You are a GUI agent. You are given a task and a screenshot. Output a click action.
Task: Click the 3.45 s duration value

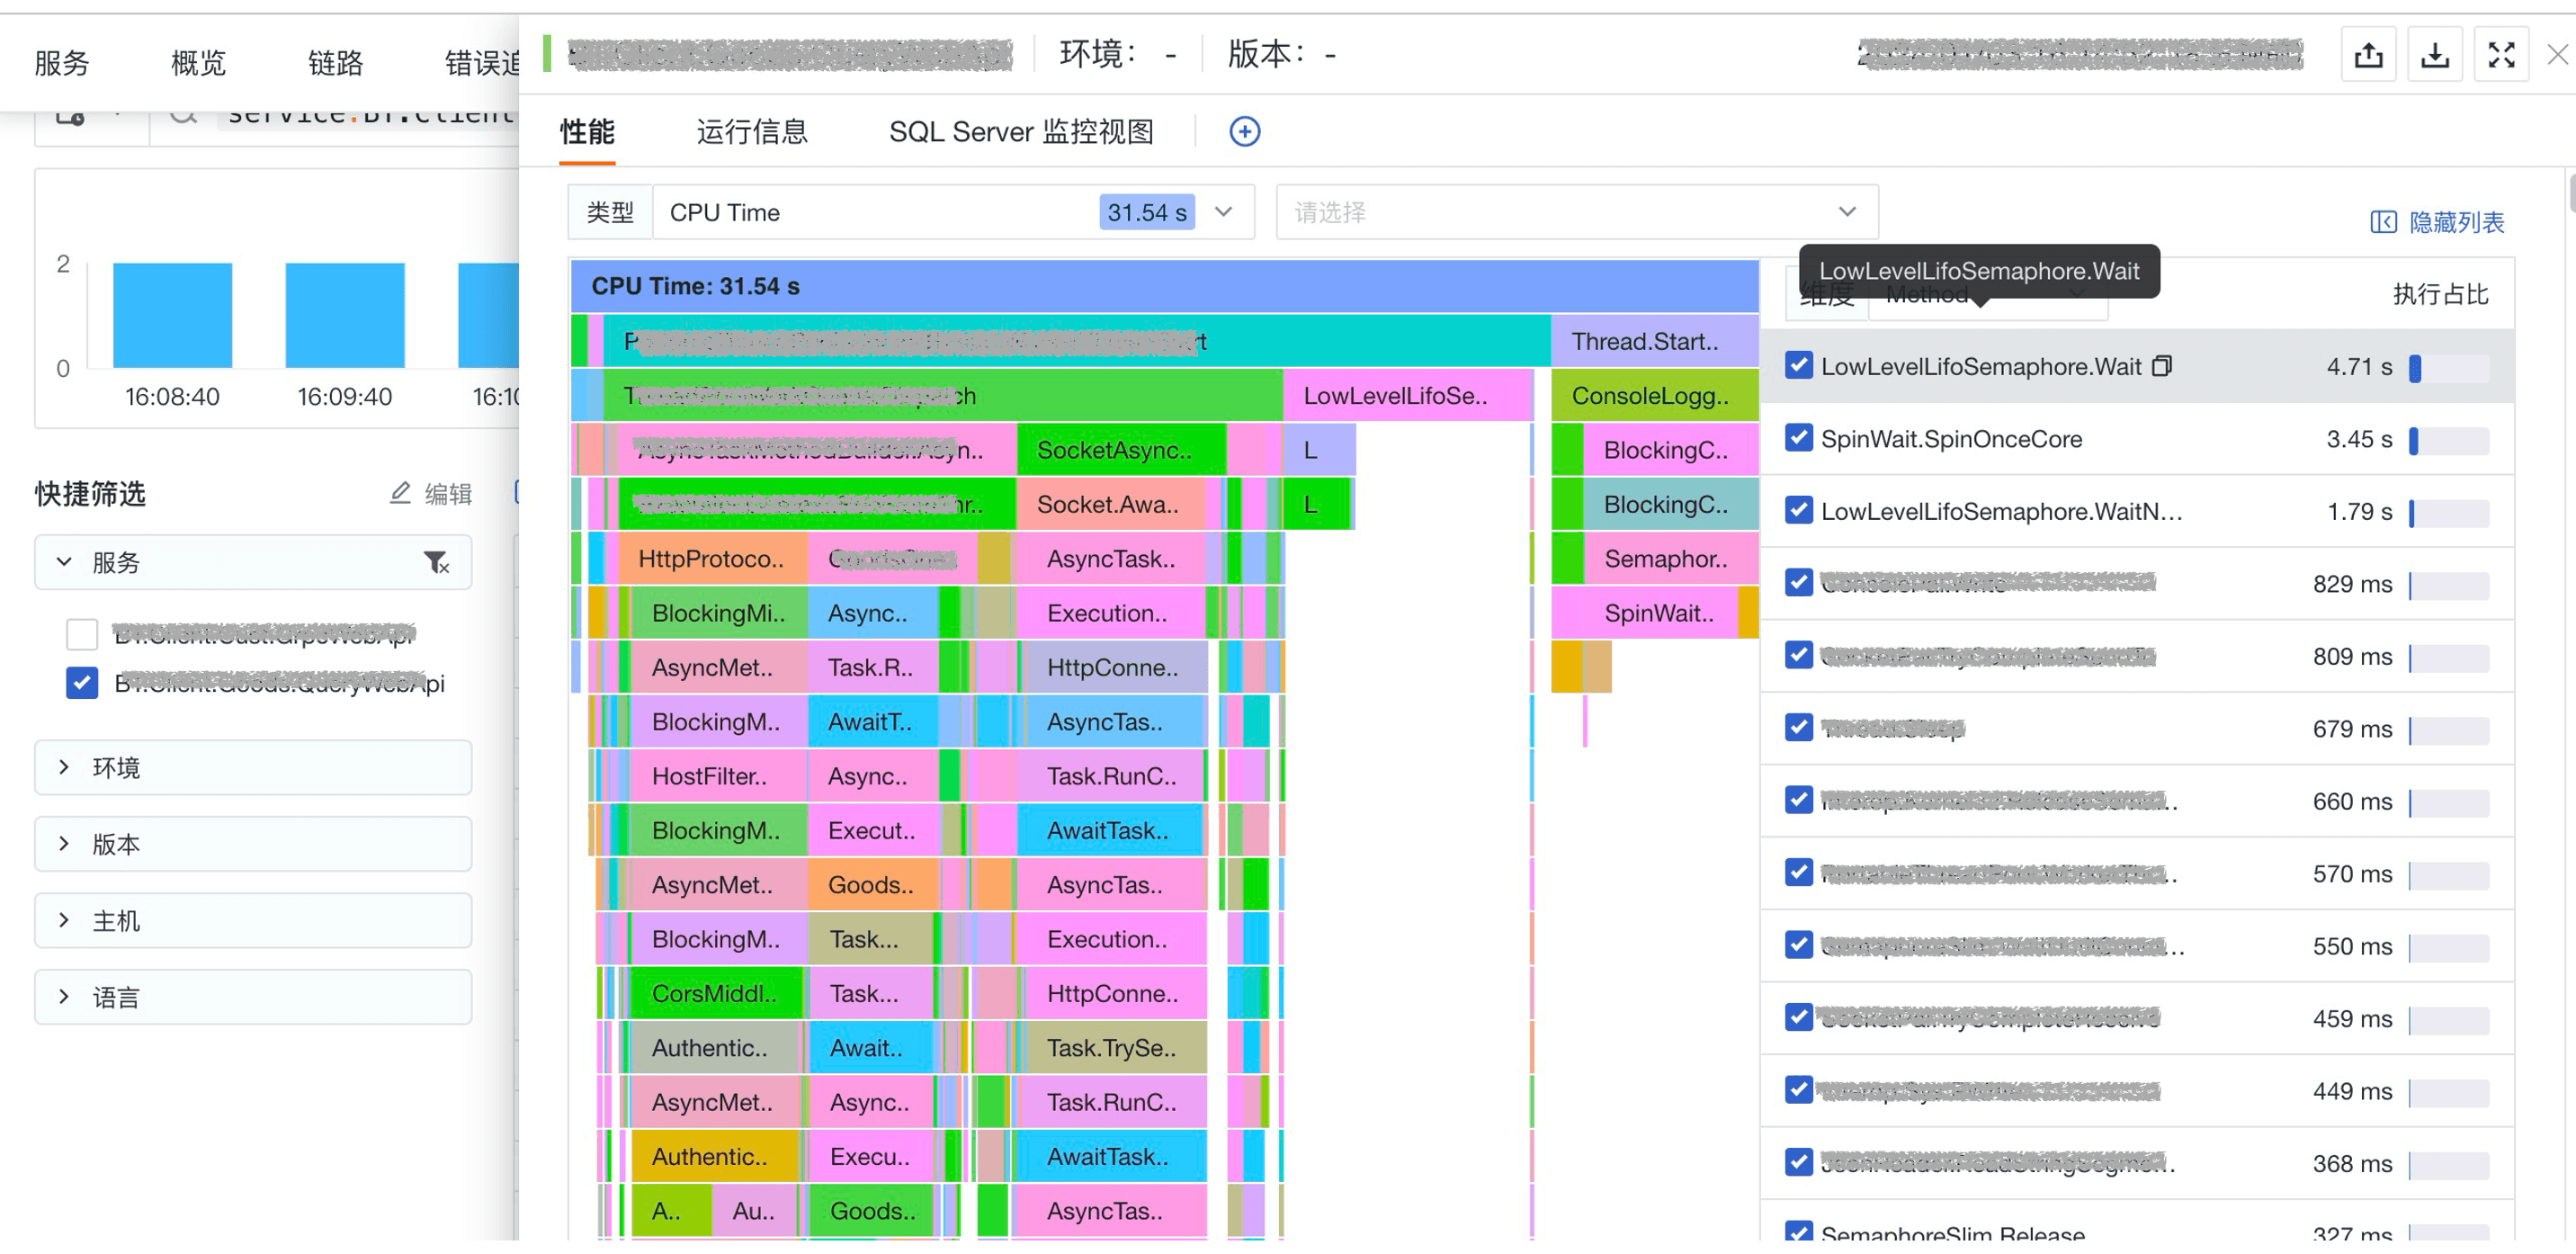[x=2359, y=438]
